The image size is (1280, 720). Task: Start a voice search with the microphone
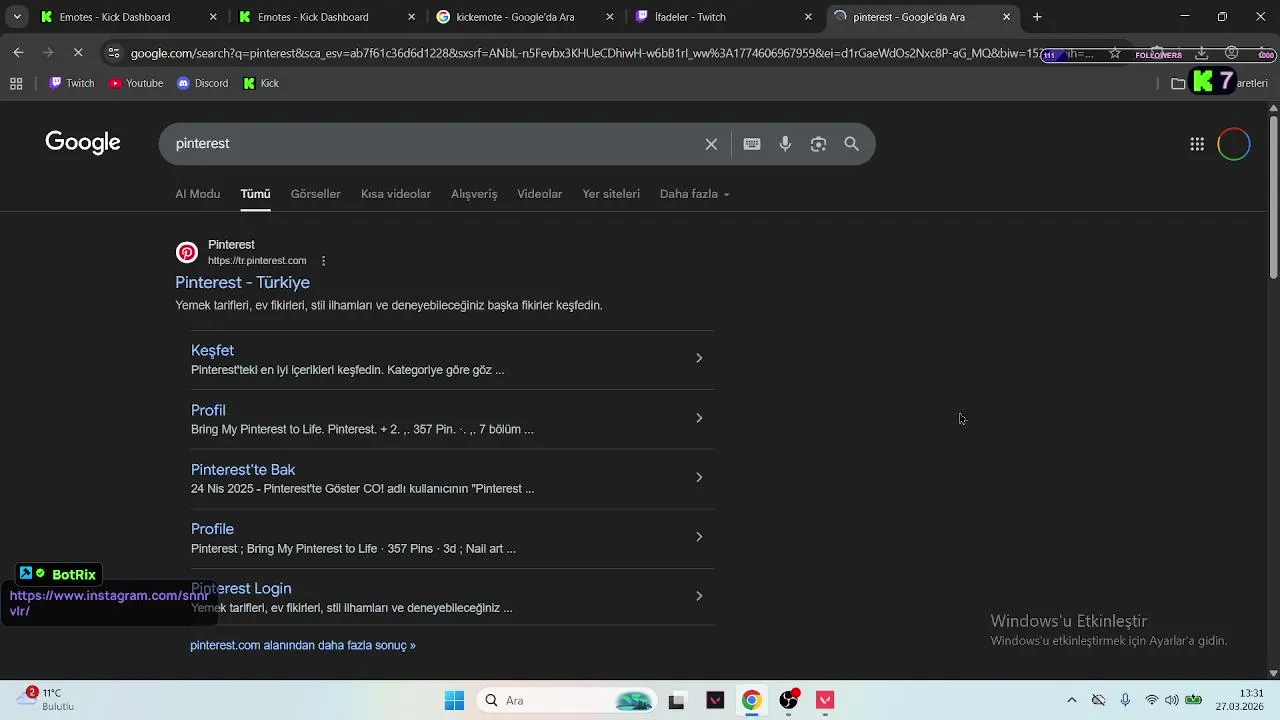tap(785, 144)
